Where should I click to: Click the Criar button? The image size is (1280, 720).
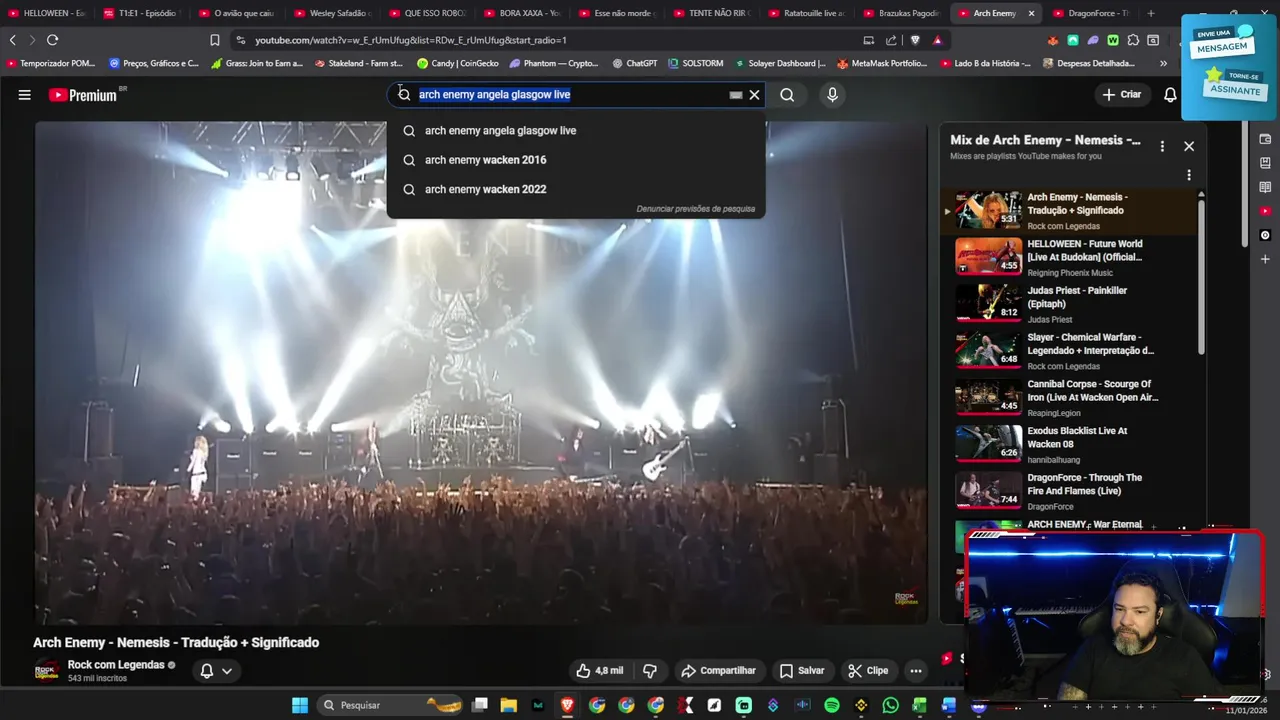click(x=1122, y=95)
